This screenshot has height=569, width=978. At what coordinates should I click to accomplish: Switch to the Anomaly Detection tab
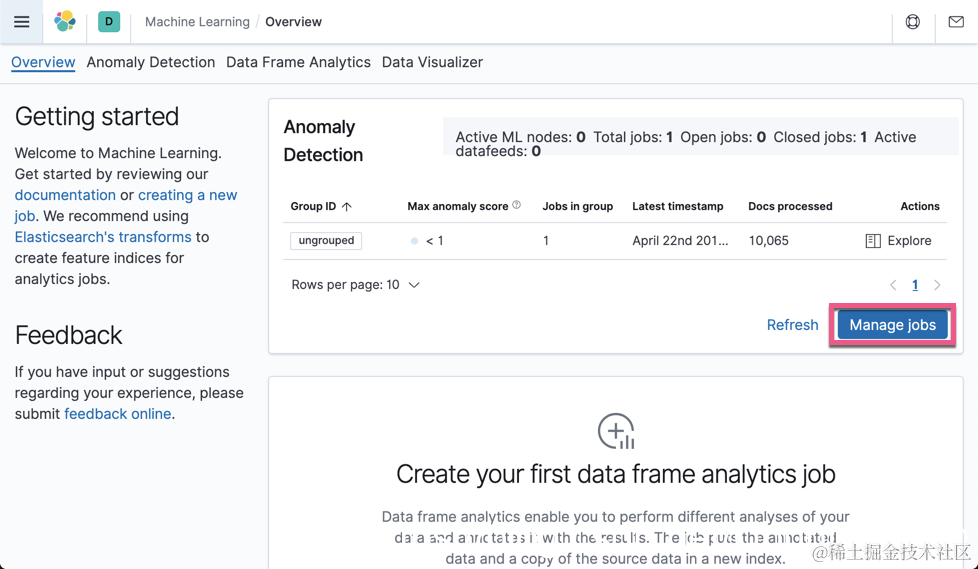[x=151, y=62]
